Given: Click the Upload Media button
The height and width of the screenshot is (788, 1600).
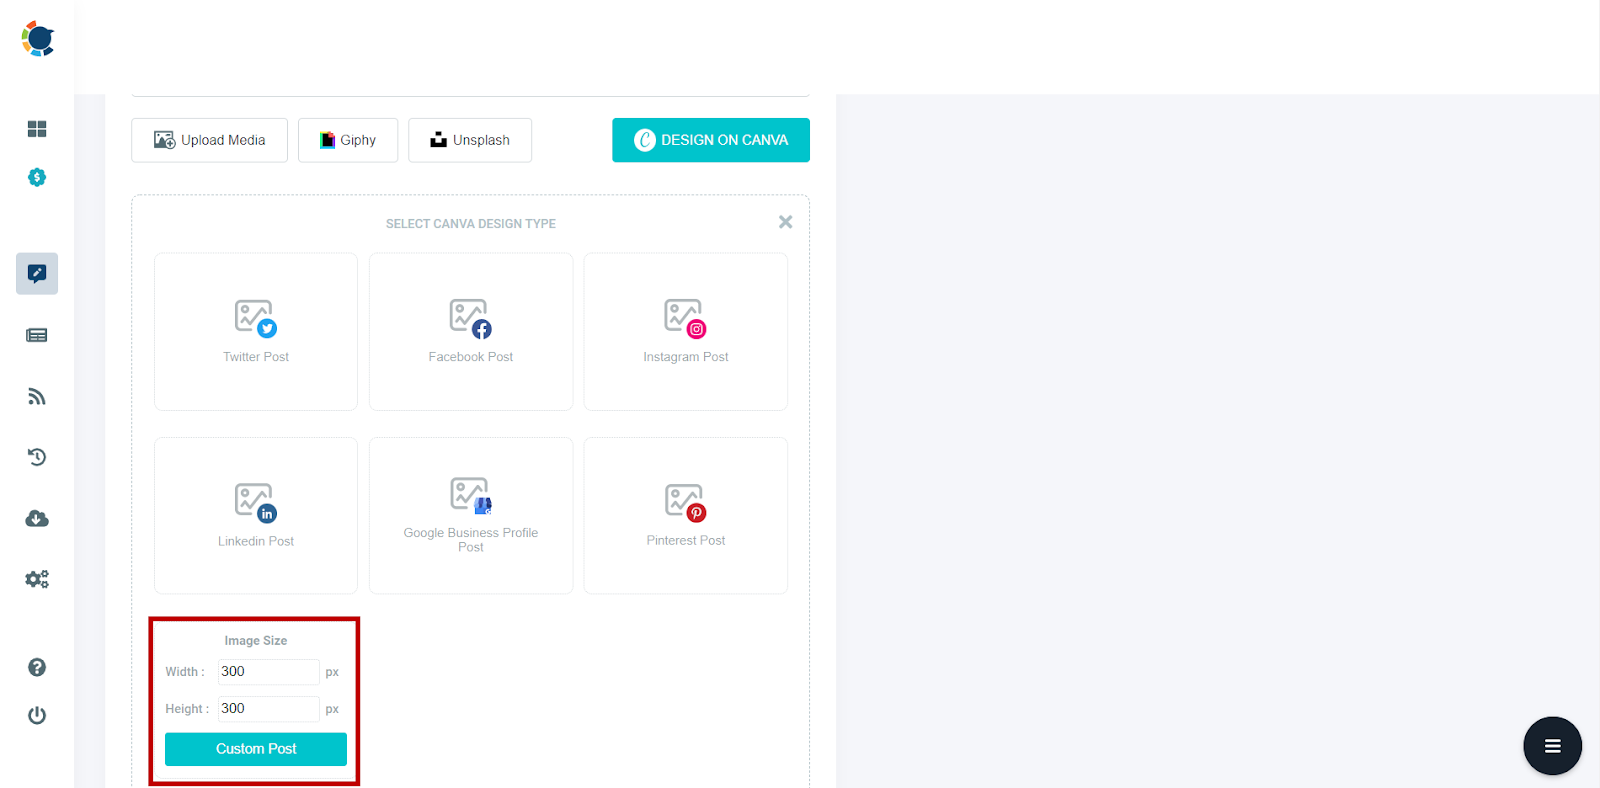Looking at the screenshot, I should click(209, 140).
